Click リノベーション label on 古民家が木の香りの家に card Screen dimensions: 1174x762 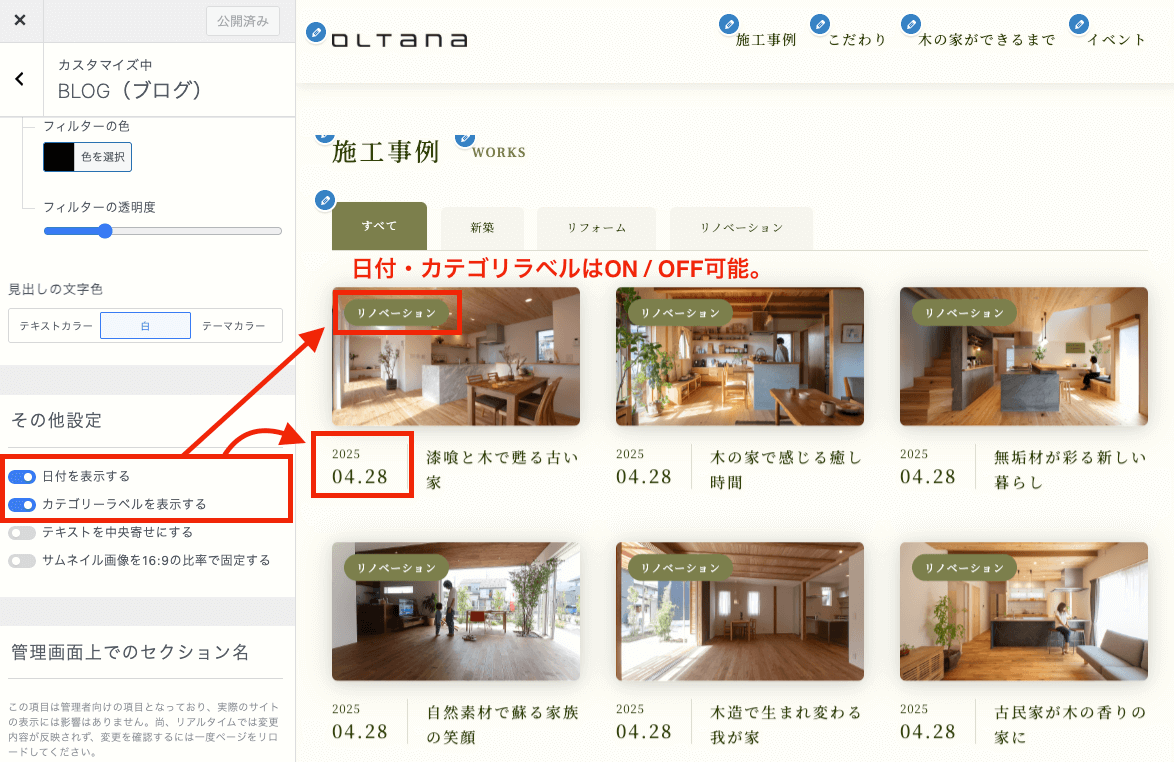pyautogui.click(x=964, y=568)
